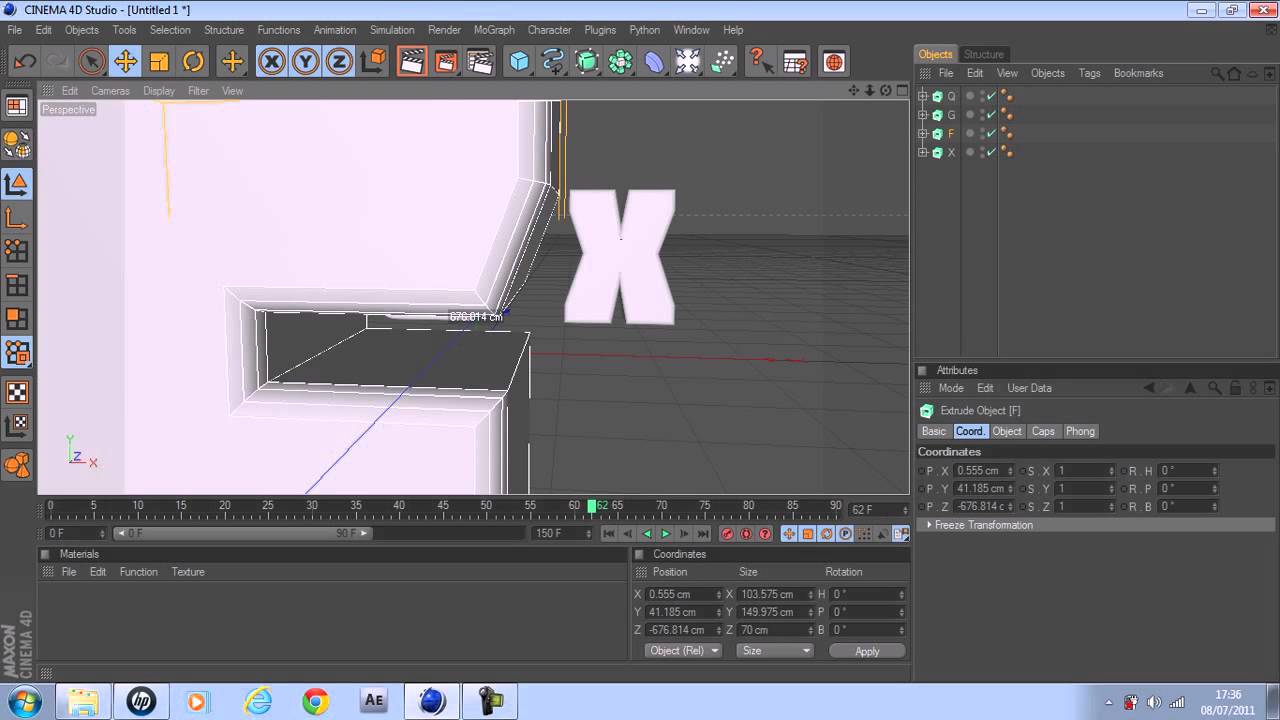Open the Size mode dropdown
The height and width of the screenshot is (720, 1280).
tap(775, 650)
